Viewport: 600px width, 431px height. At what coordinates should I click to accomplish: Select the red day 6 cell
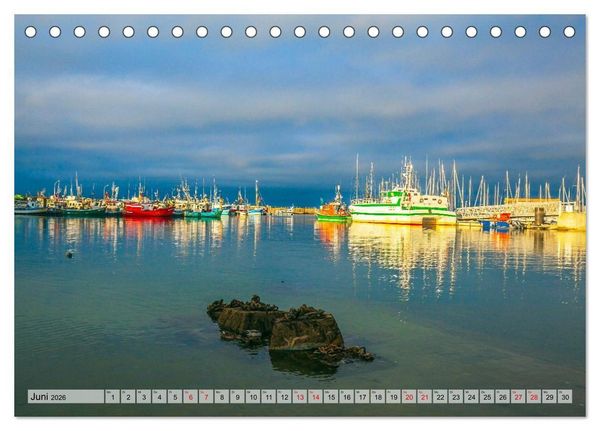[191, 397]
